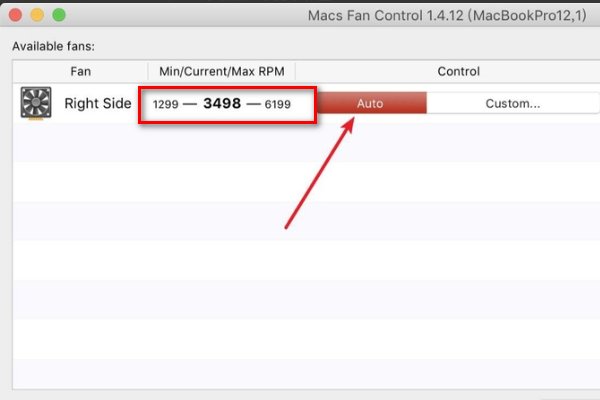Close the Macs Fan Control window
Viewport: 600px width, 400px height.
coord(16,17)
